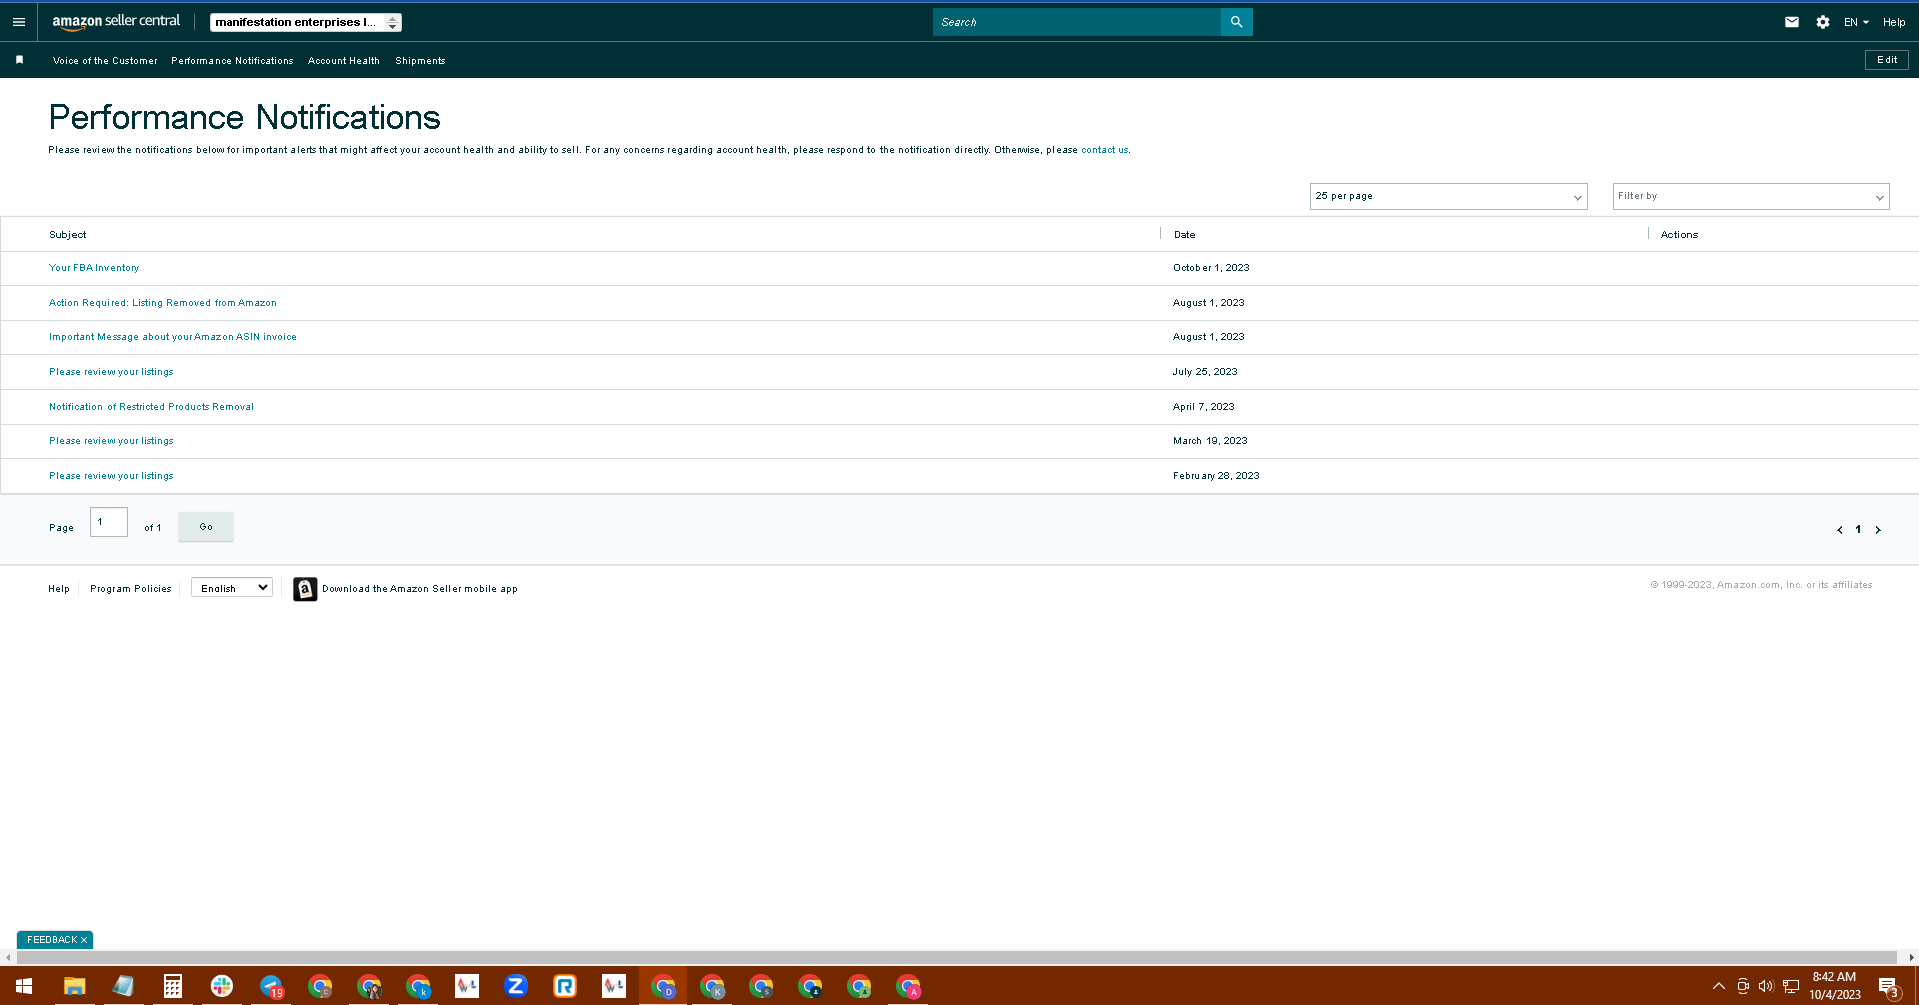Open the Shipments nav item
The height and width of the screenshot is (1005, 1919).
pos(420,61)
